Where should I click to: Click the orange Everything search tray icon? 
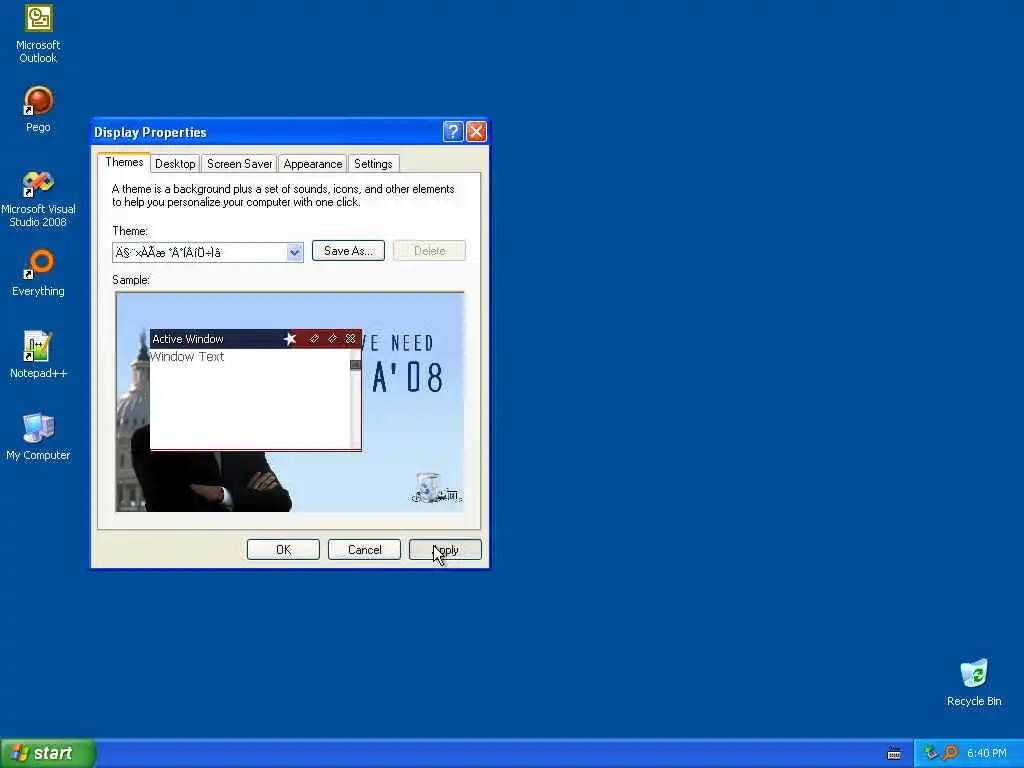coord(950,753)
